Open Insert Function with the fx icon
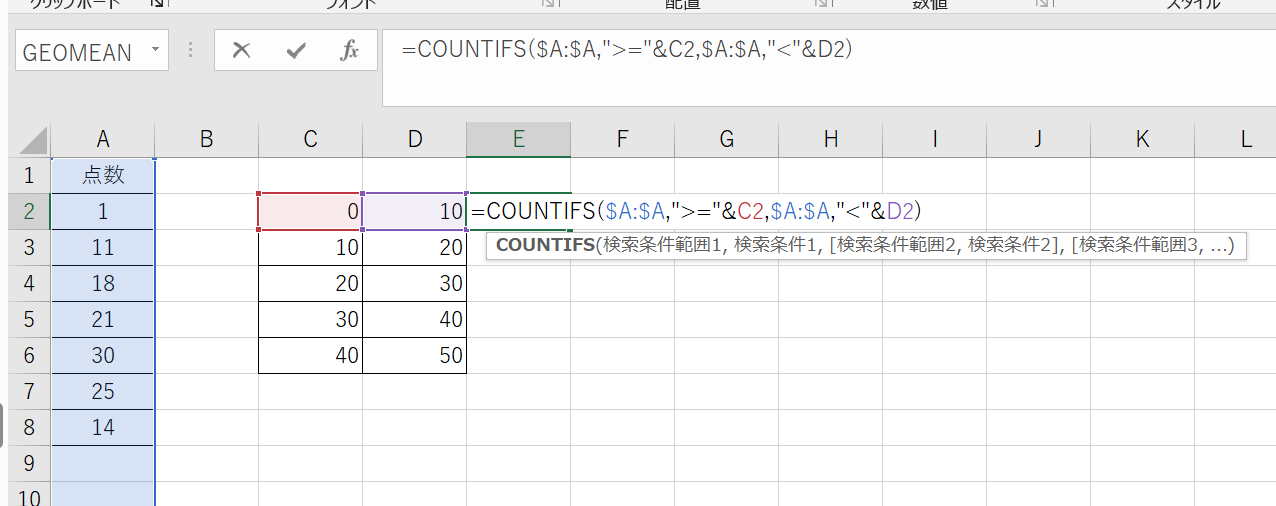The image size is (1276, 506). pos(349,51)
